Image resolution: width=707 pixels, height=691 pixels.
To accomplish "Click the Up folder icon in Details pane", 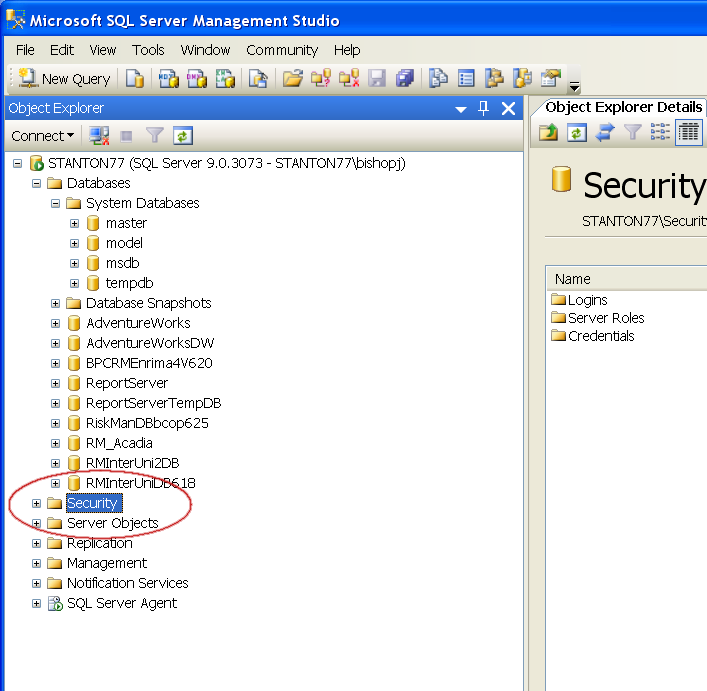I will [x=548, y=133].
